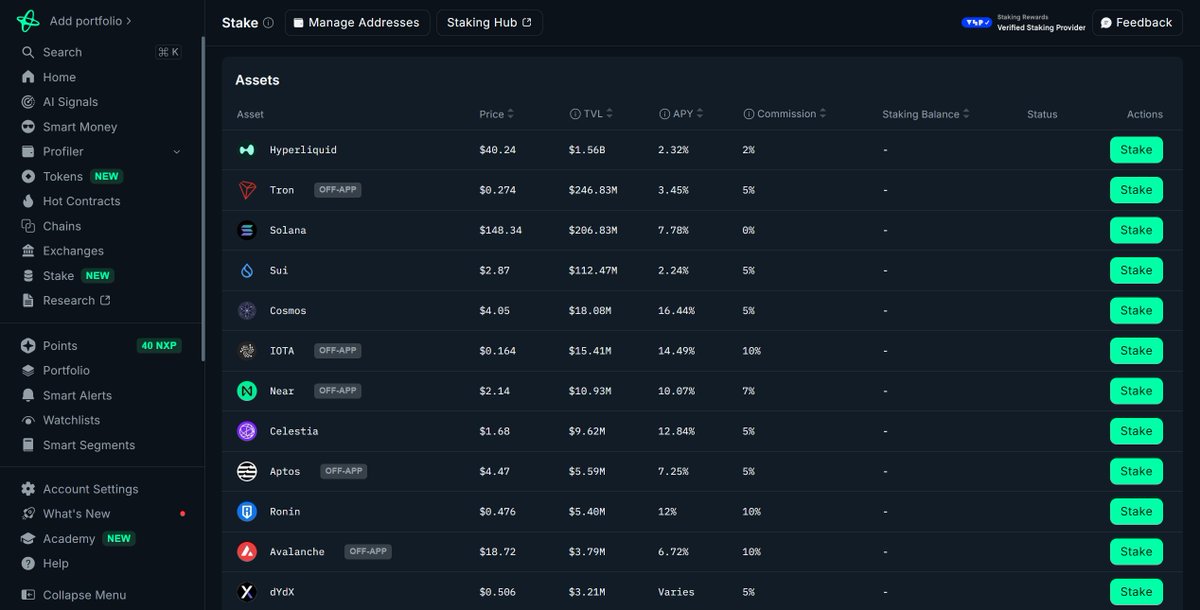
Task: Open the Account Settings gear icon
Action: click(28, 489)
